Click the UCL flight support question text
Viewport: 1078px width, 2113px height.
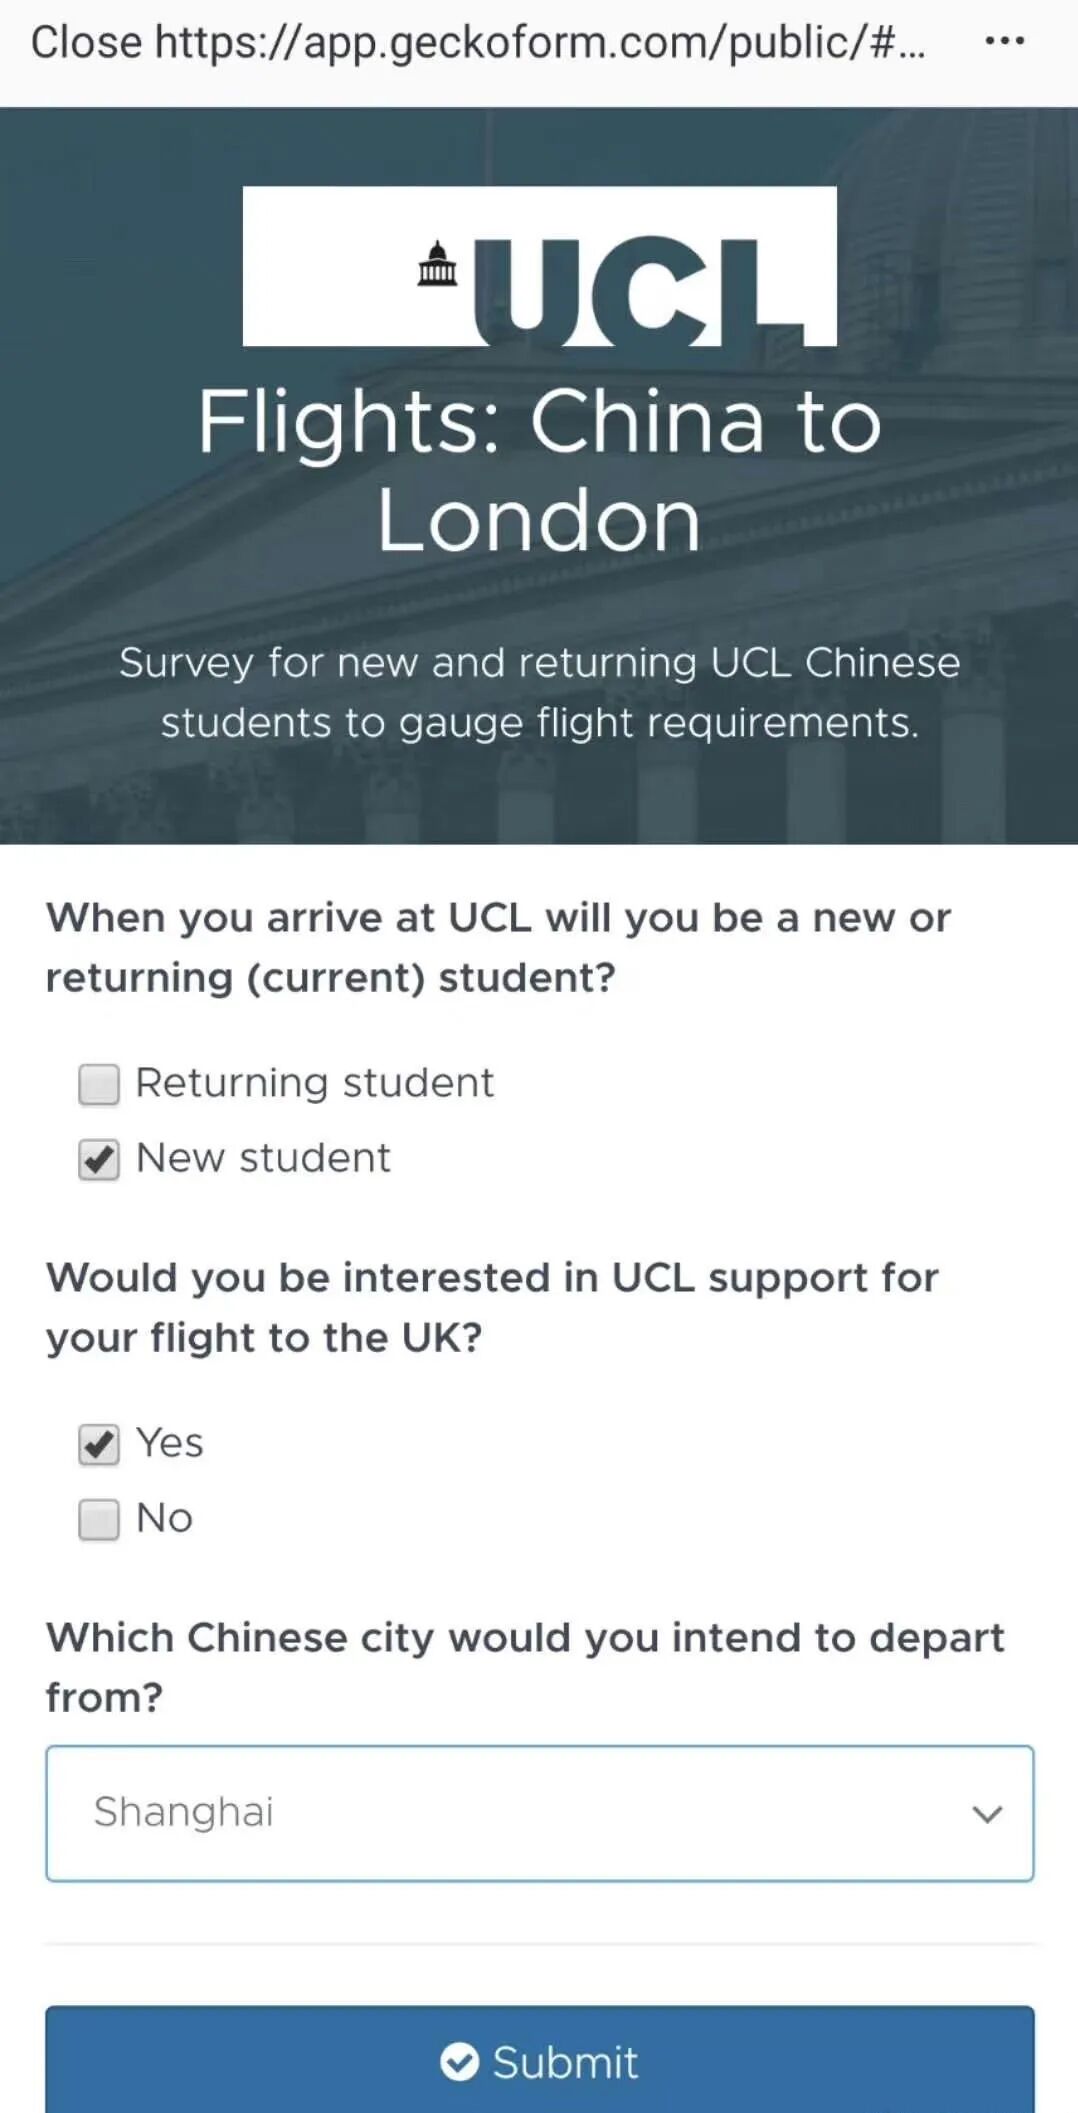coord(492,1307)
